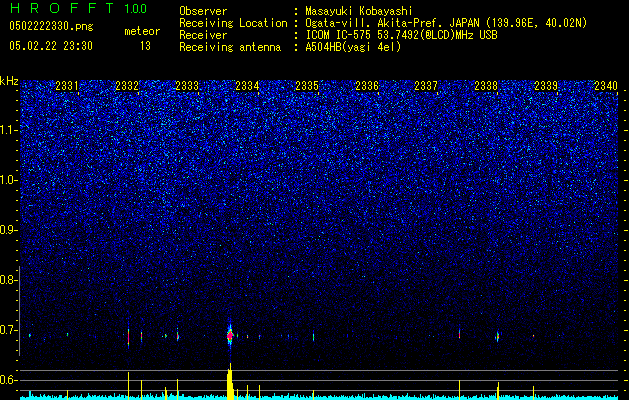This screenshot has height=400, width=629.
Task: Click observer name Masayuki Kobayashi
Action: pos(359,11)
